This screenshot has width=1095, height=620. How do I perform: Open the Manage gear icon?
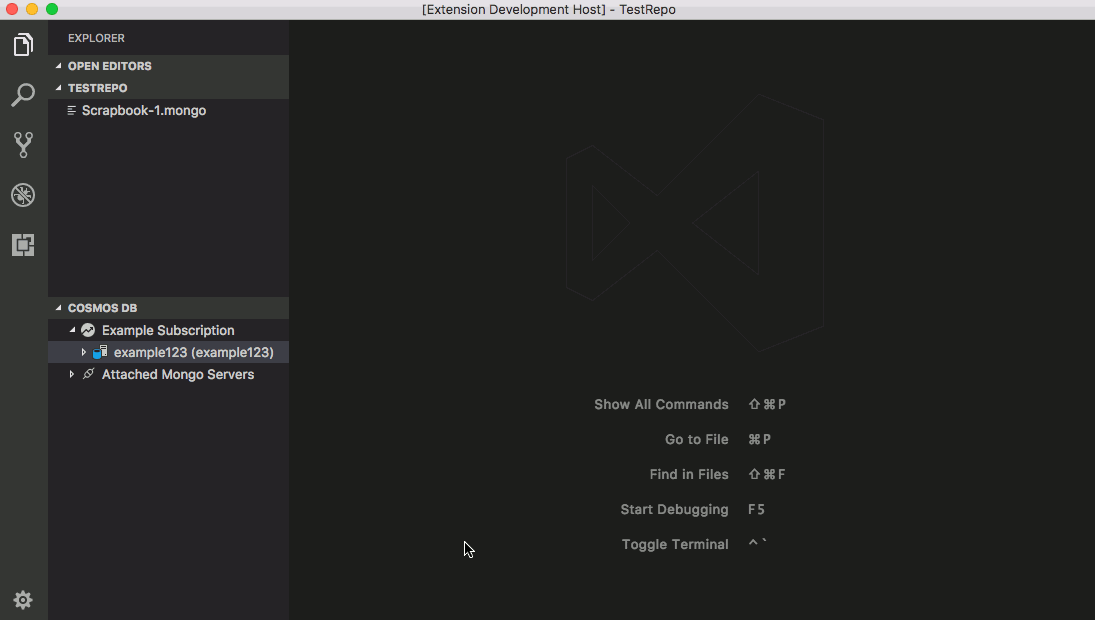pyautogui.click(x=23, y=600)
